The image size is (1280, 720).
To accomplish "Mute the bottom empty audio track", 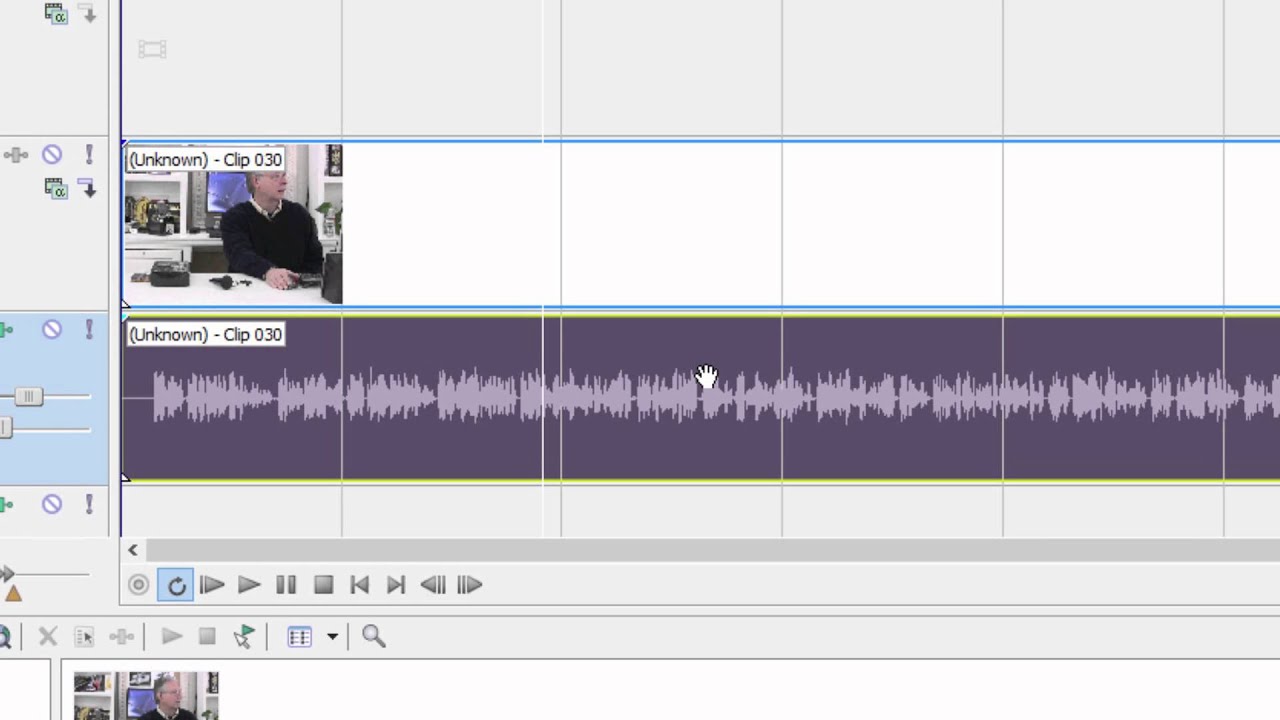I will click(x=52, y=505).
